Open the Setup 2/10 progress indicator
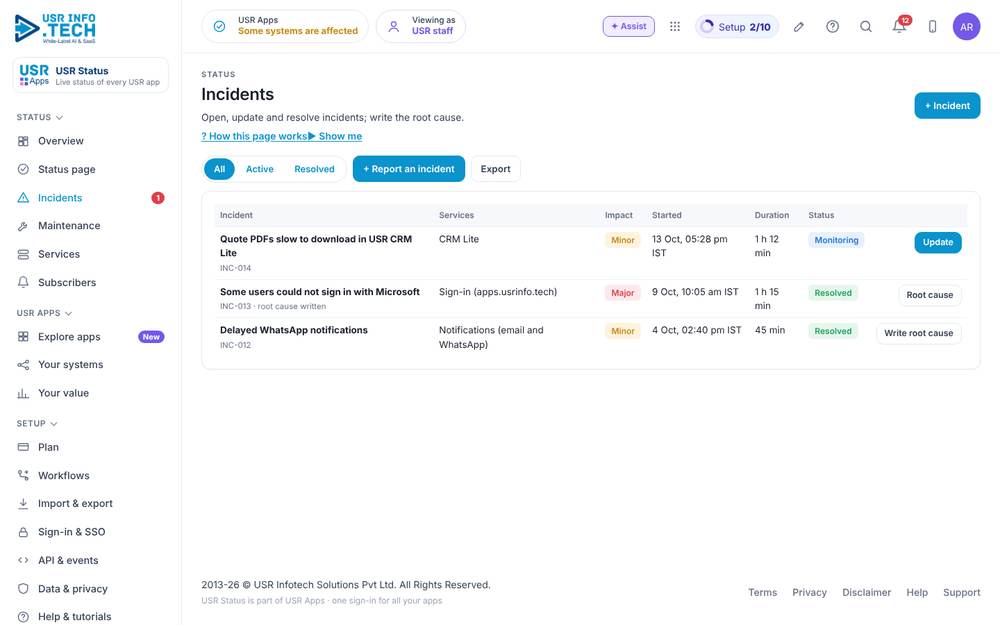The height and width of the screenshot is (625, 1000). (x=737, y=27)
